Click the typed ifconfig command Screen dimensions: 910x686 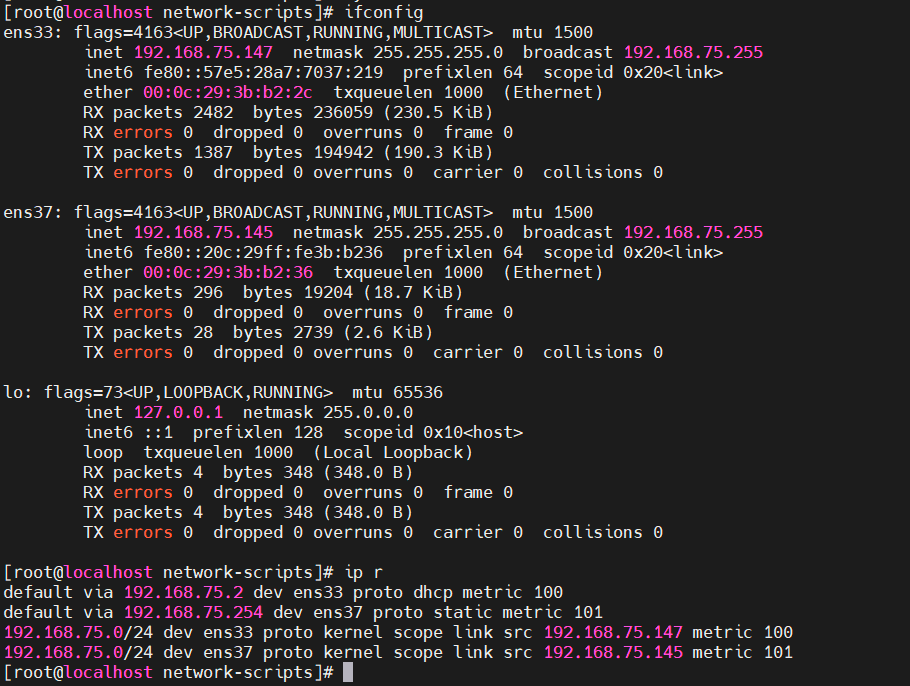[384, 12]
